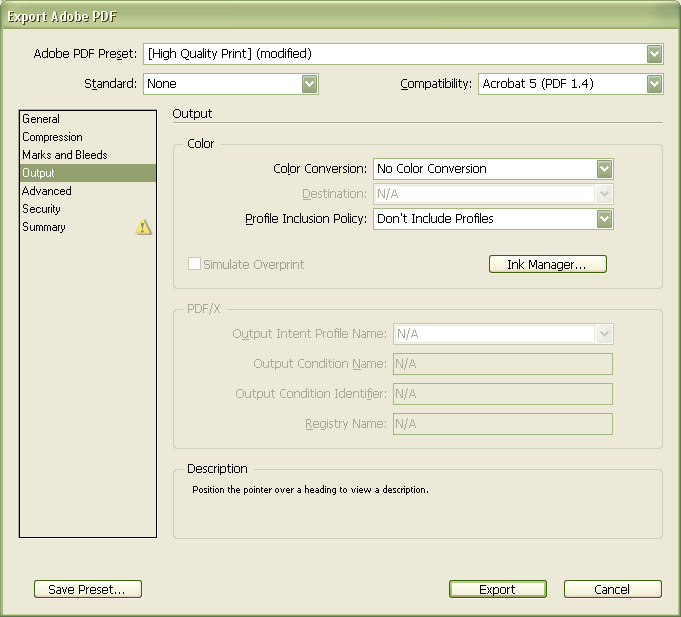Expand the Destination dropdown arrow
Viewport: 681px width, 617px height.
(x=604, y=194)
